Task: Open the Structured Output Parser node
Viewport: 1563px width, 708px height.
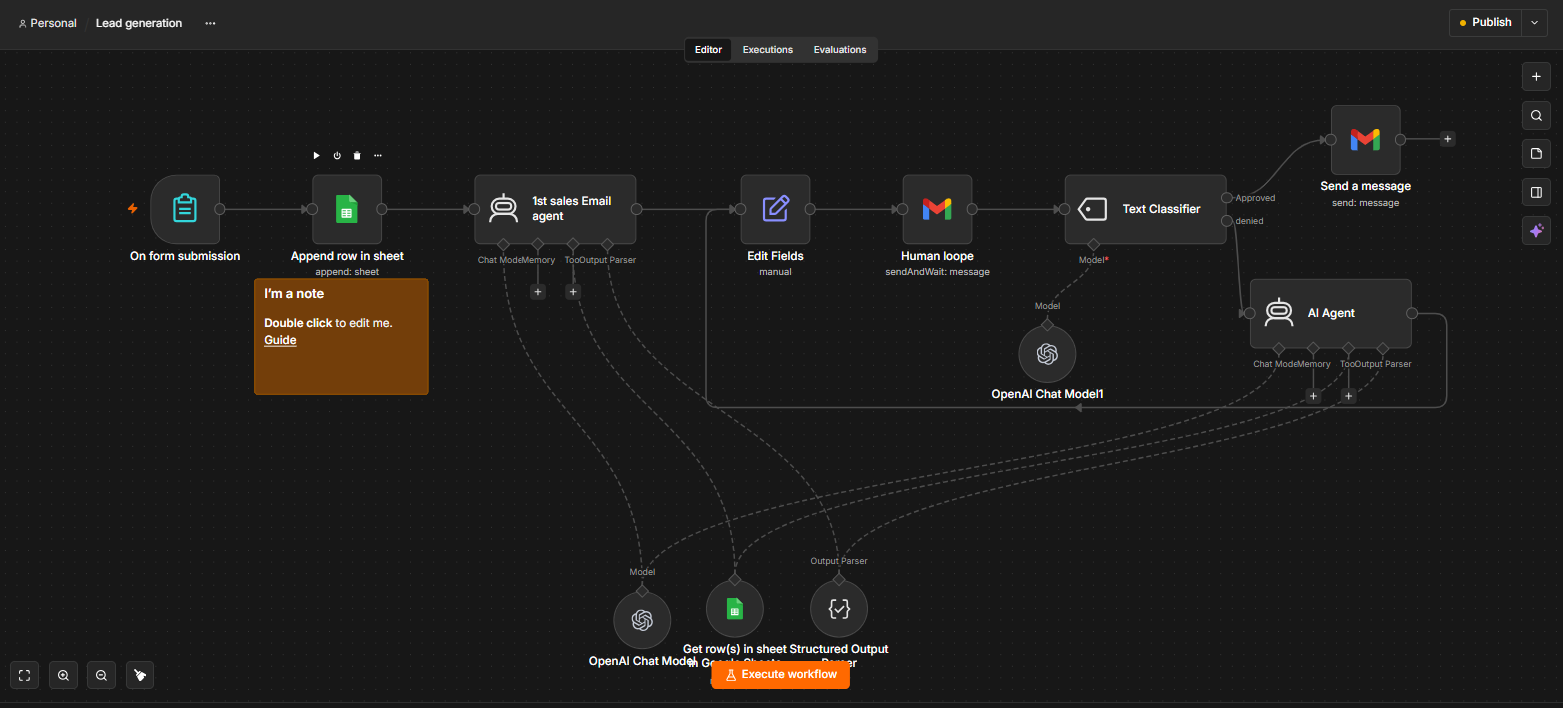Action: pyautogui.click(x=839, y=609)
